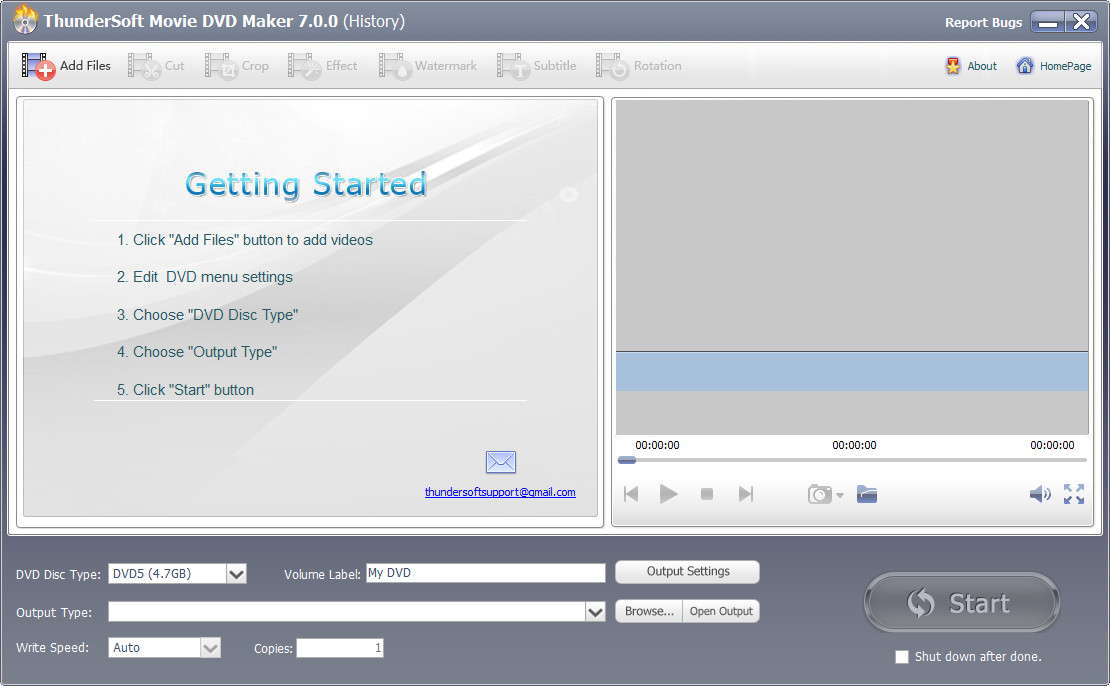Click the email envelope icon

500,462
